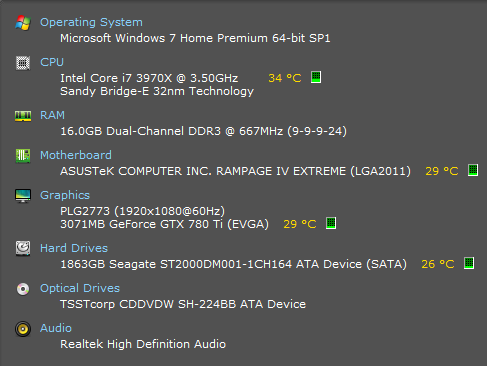Click the Windows flag Operating System icon
This screenshot has height=366, width=487.
[x=23, y=23]
